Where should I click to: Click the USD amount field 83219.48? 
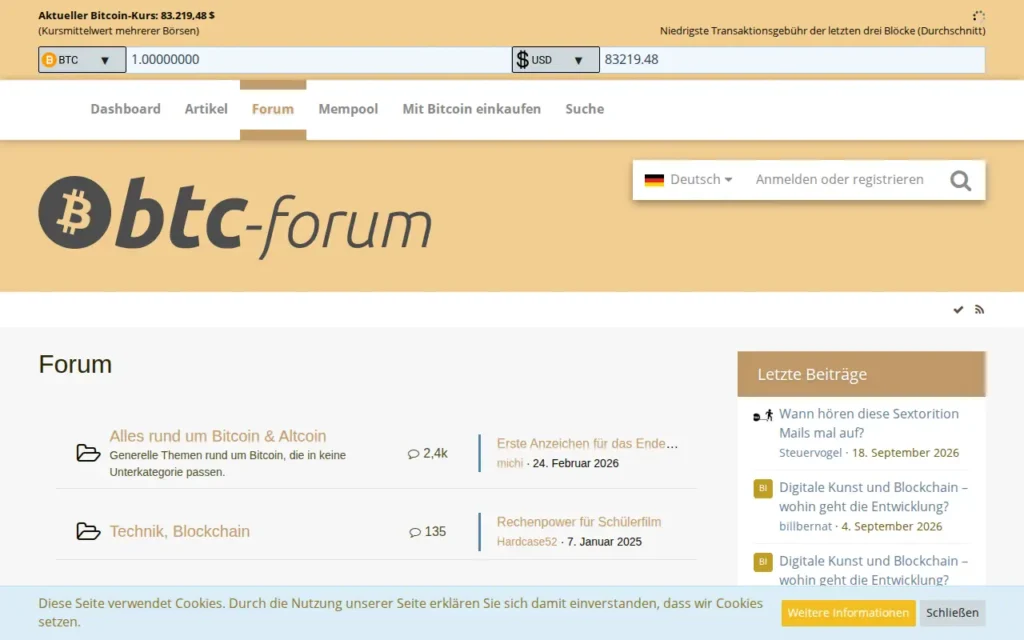click(792, 59)
